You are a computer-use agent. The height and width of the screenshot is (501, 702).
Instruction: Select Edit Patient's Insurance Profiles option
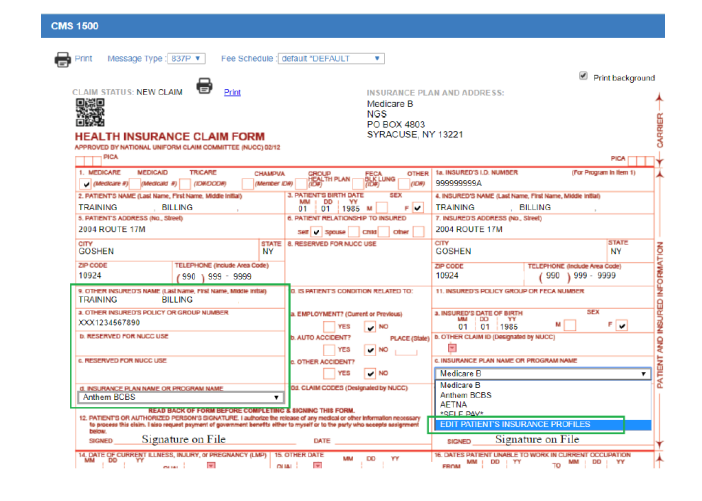pyautogui.click(x=516, y=424)
